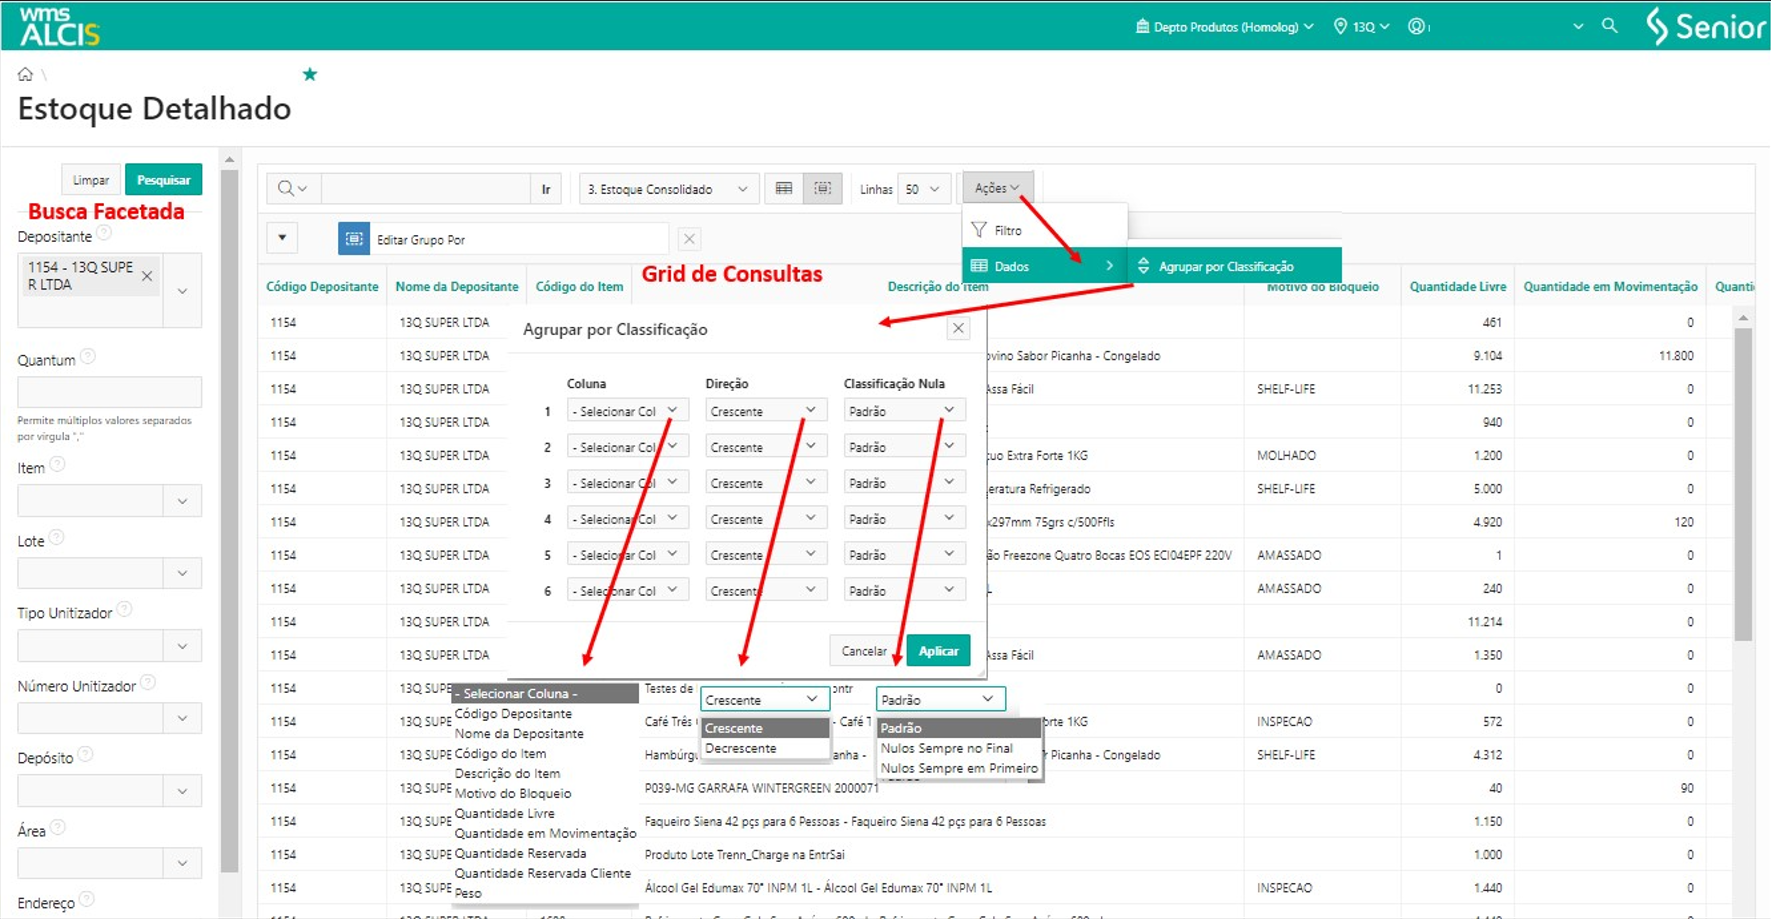This screenshot has width=1772, height=922.
Task: Open the user profile icon in the header
Action: click(1416, 27)
